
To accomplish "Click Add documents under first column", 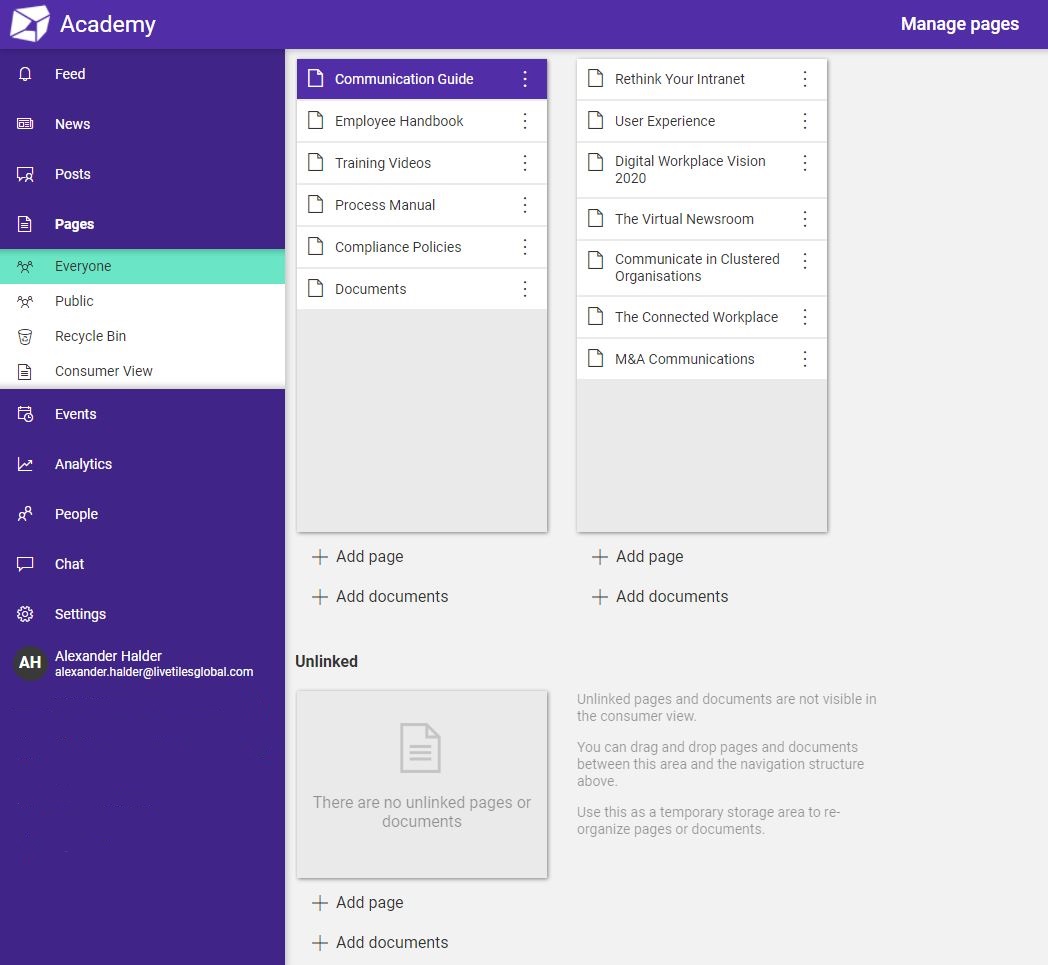I will [380, 596].
